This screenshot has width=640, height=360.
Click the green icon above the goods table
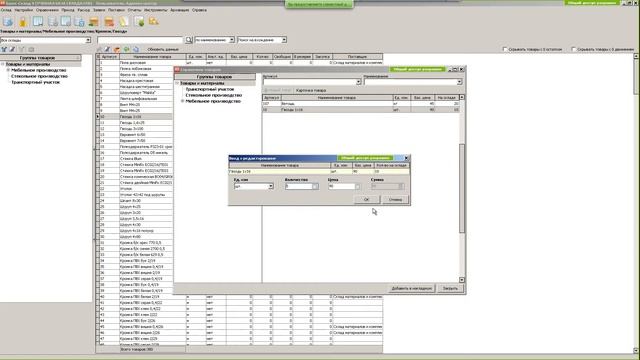coord(127,49)
